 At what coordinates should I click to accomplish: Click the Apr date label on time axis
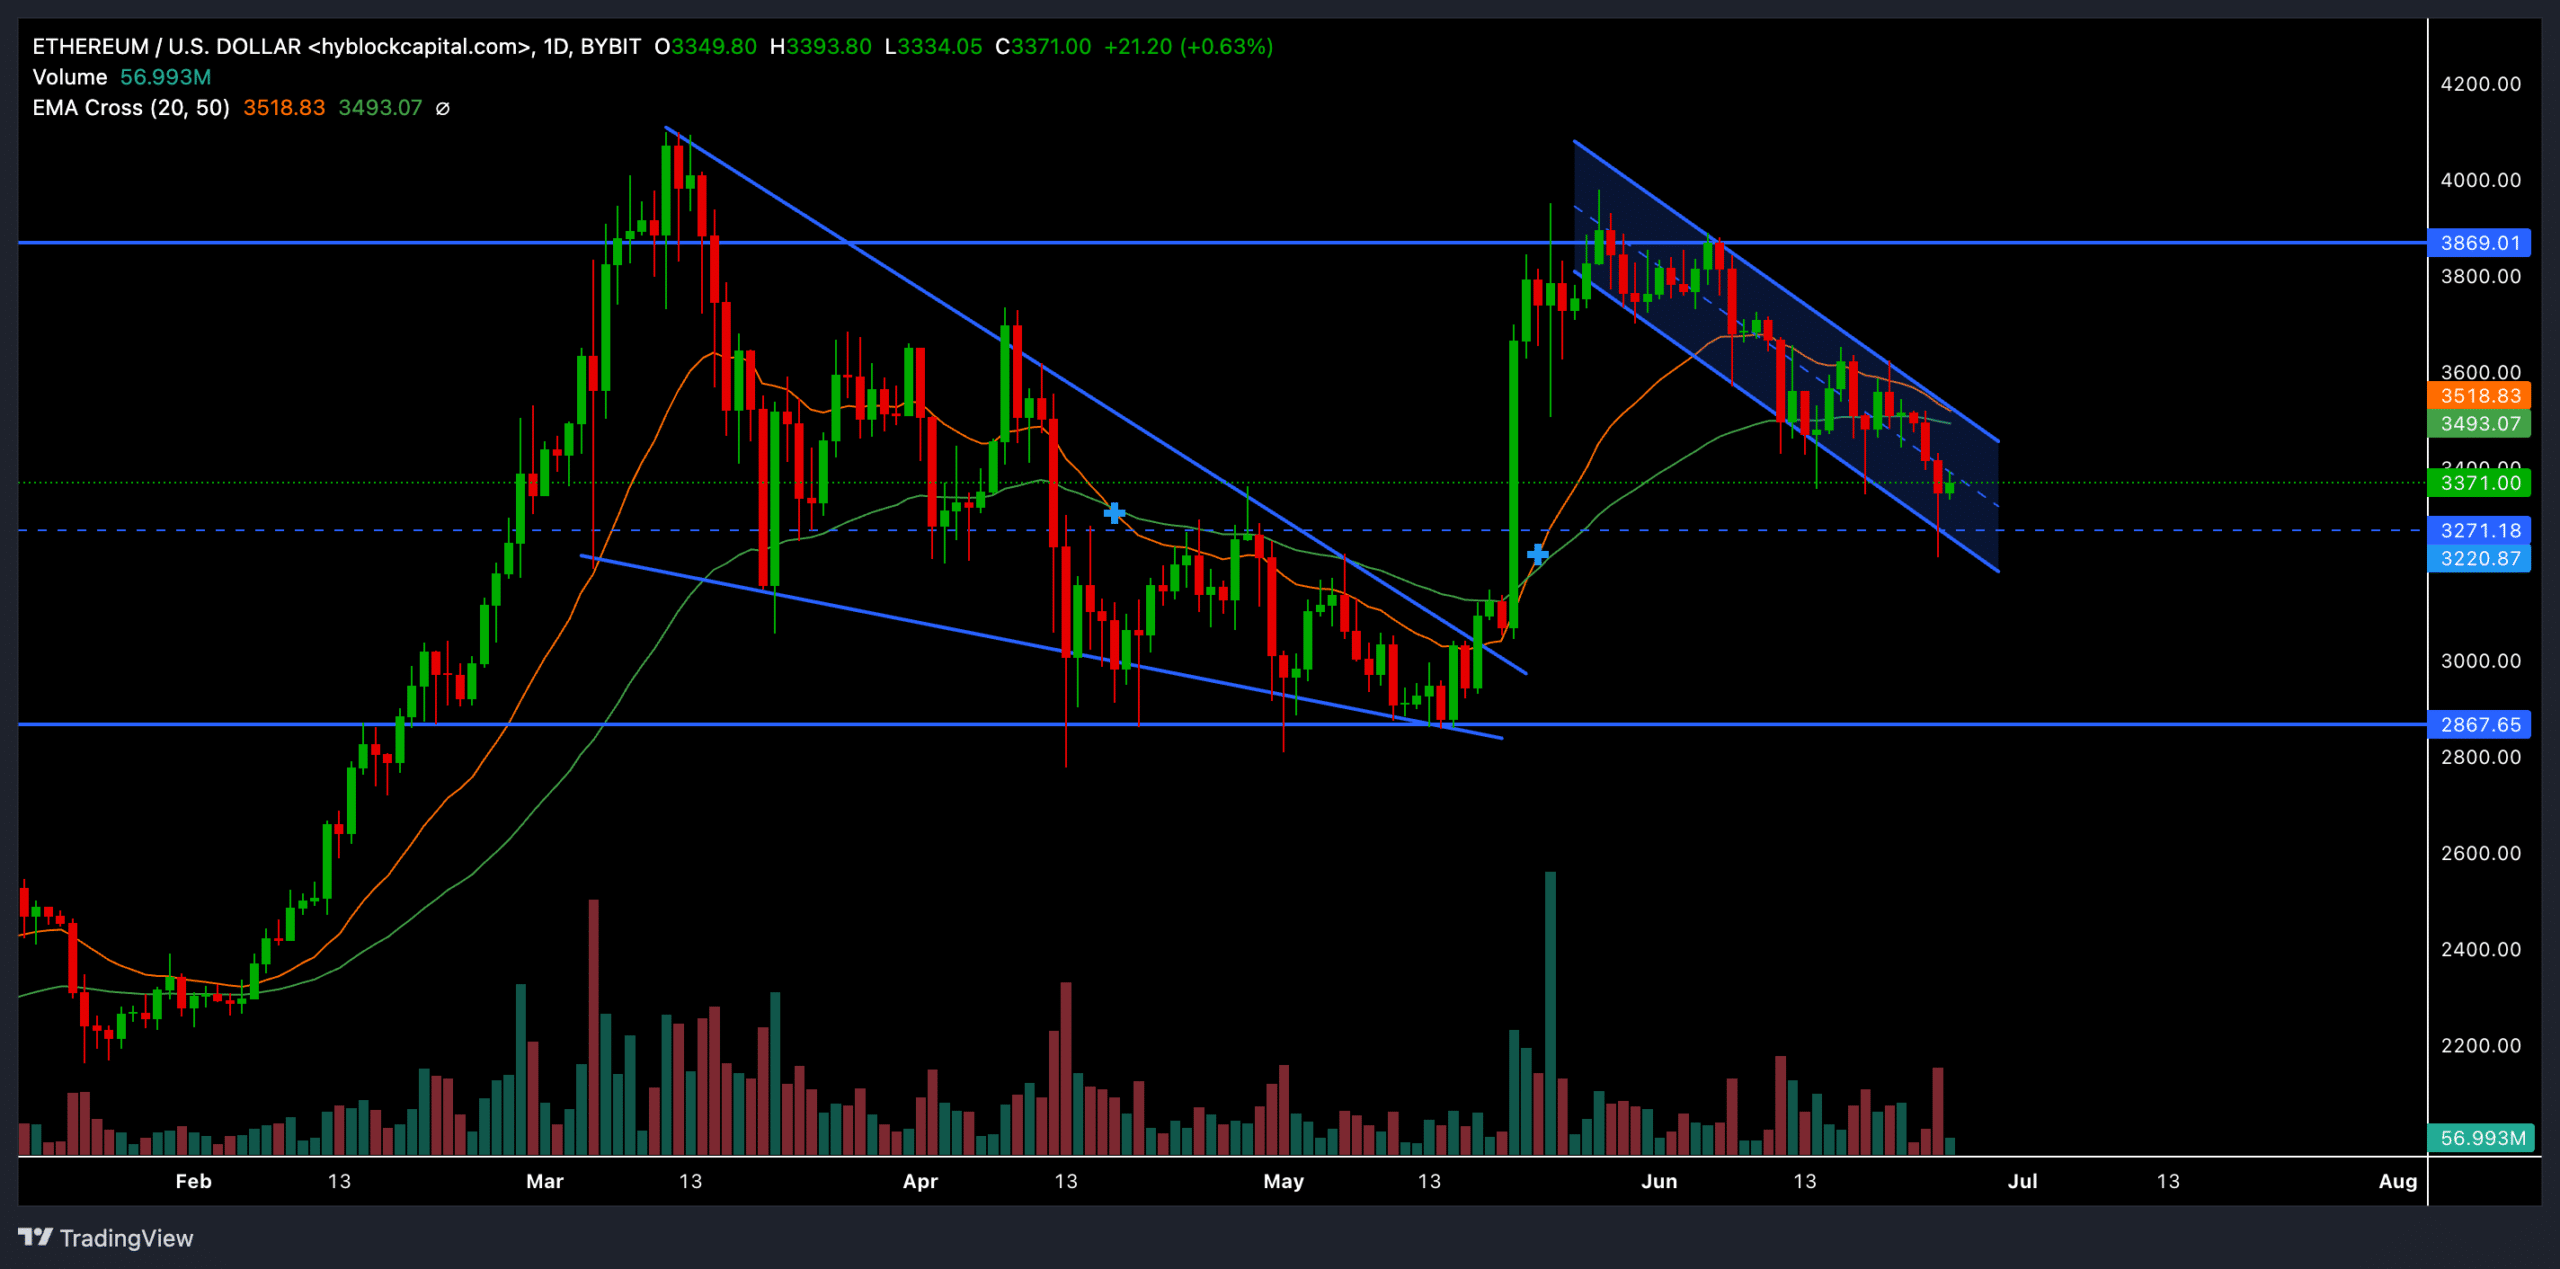coord(920,1181)
